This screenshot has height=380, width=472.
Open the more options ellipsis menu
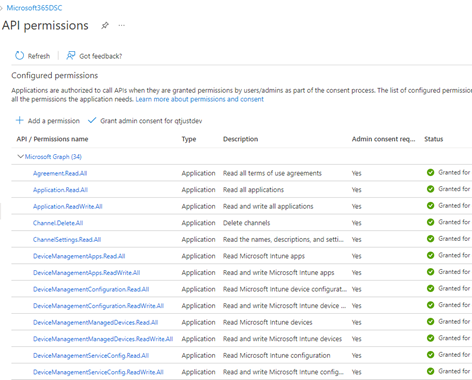122,25
